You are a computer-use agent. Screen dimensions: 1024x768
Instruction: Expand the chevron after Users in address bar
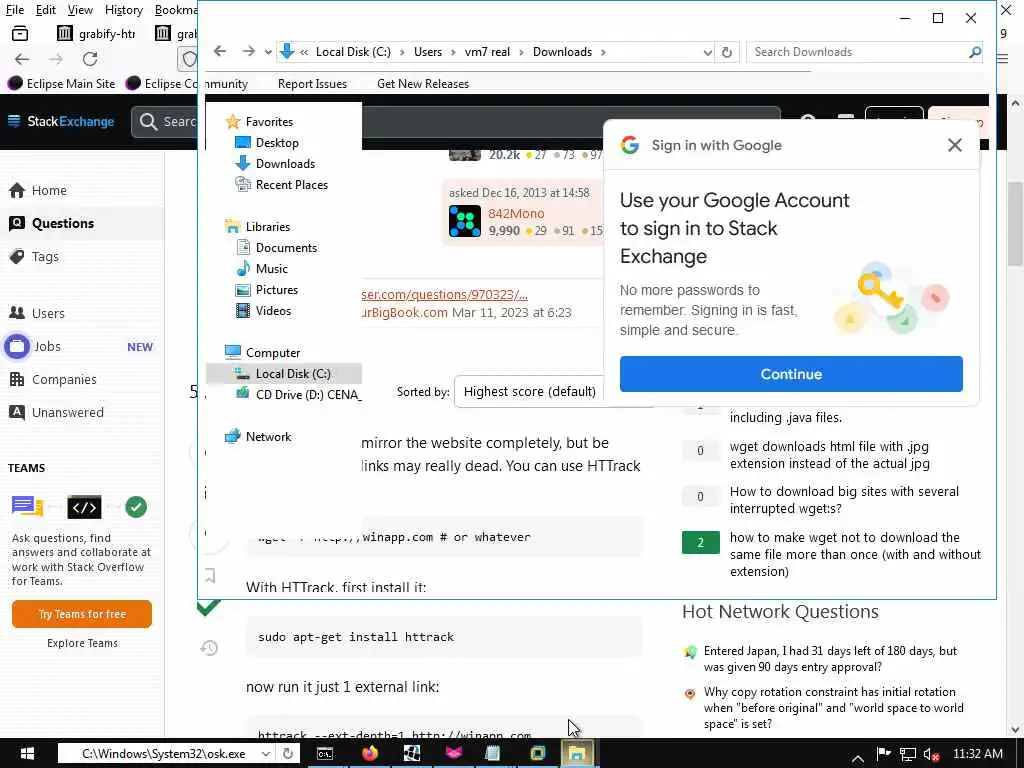point(453,52)
